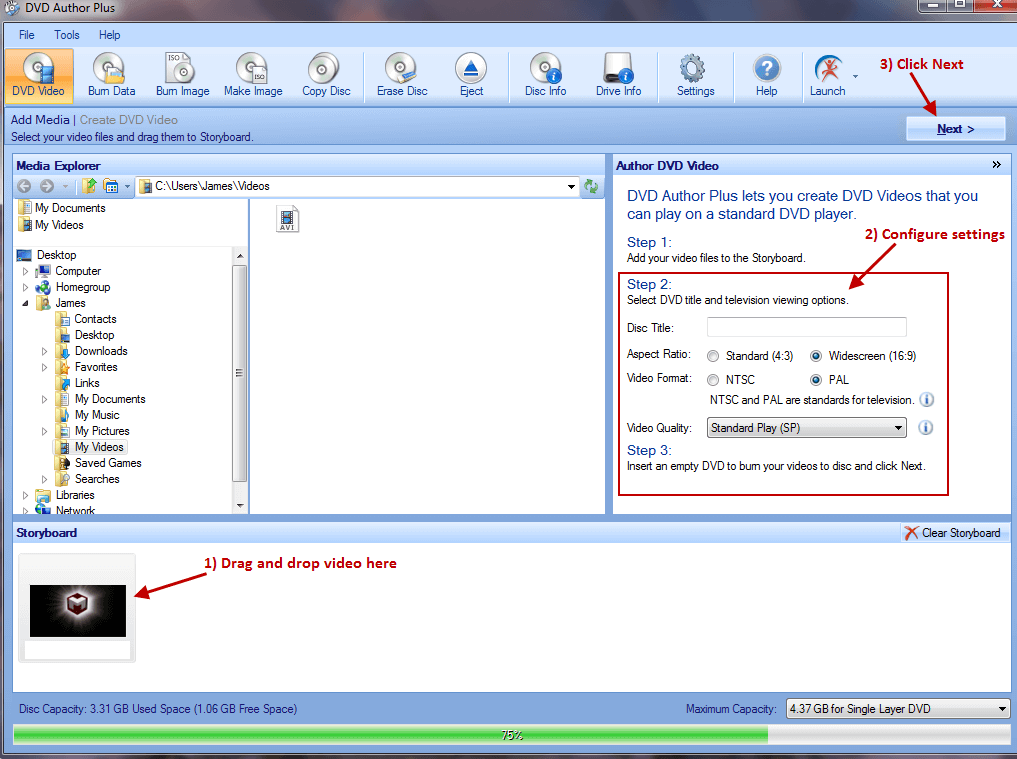This screenshot has width=1017, height=759.
Task: Open the Burn Data tool
Action: (x=111, y=75)
